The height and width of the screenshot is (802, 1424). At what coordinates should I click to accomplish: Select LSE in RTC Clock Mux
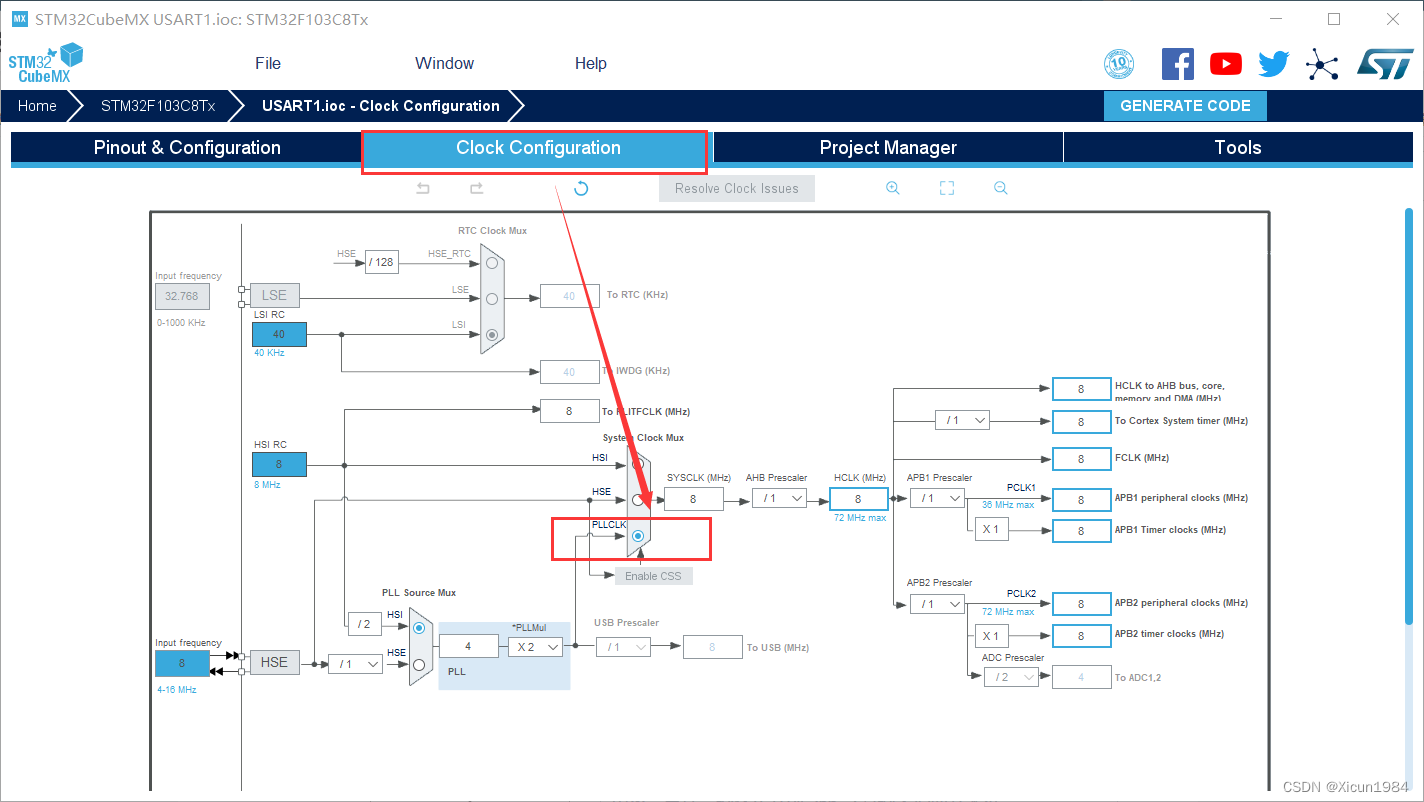point(491,298)
